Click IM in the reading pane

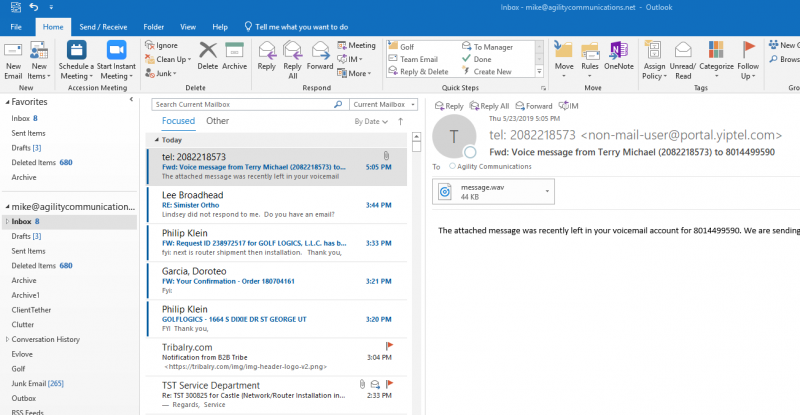(x=568, y=106)
